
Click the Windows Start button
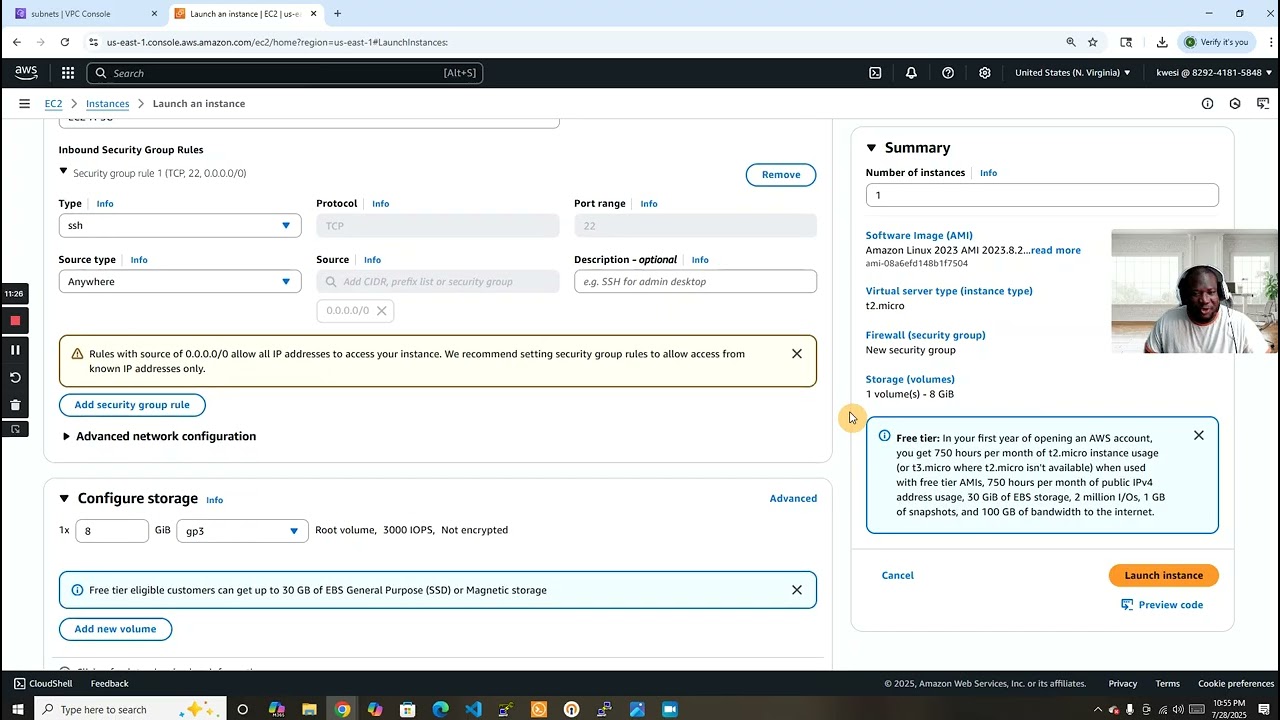coord(17,709)
